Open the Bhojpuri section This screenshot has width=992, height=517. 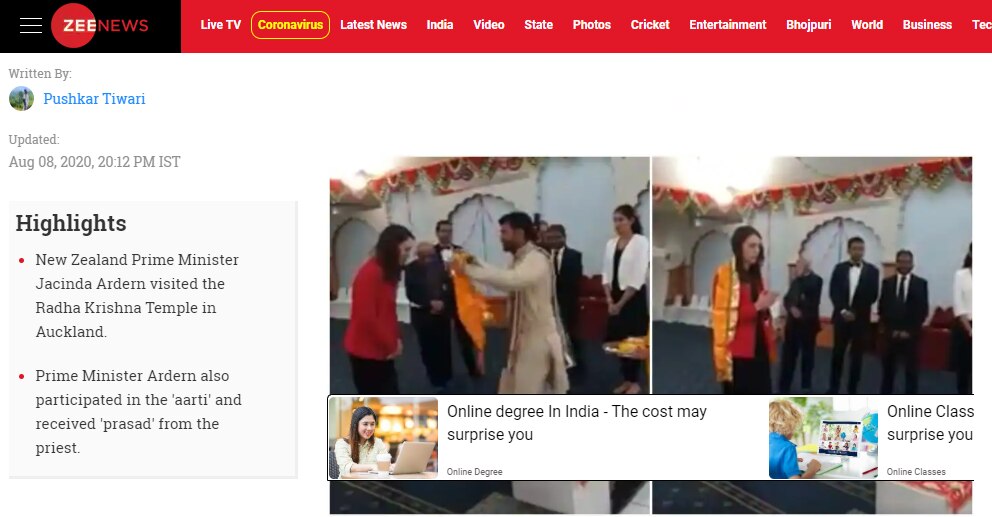(x=808, y=25)
